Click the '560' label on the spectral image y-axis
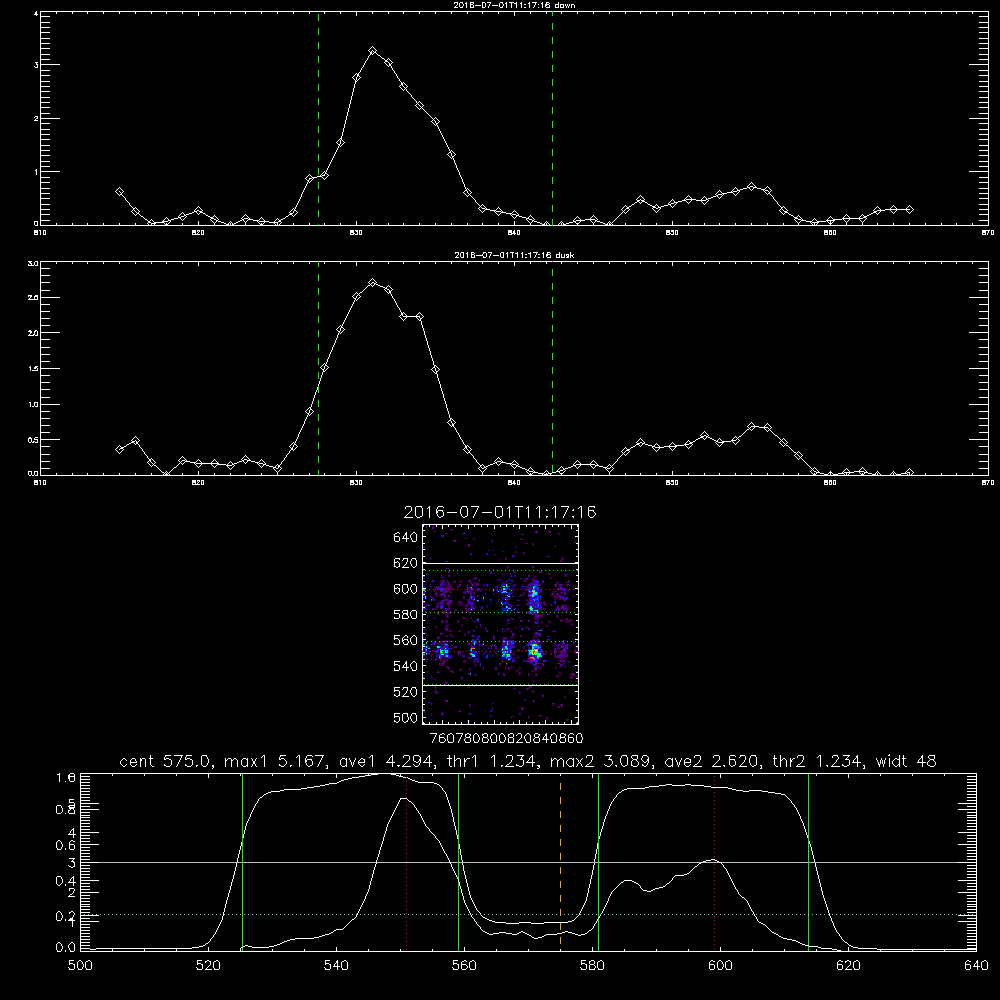Image resolution: width=1000 pixels, height=1000 pixels. [x=406, y=640]
